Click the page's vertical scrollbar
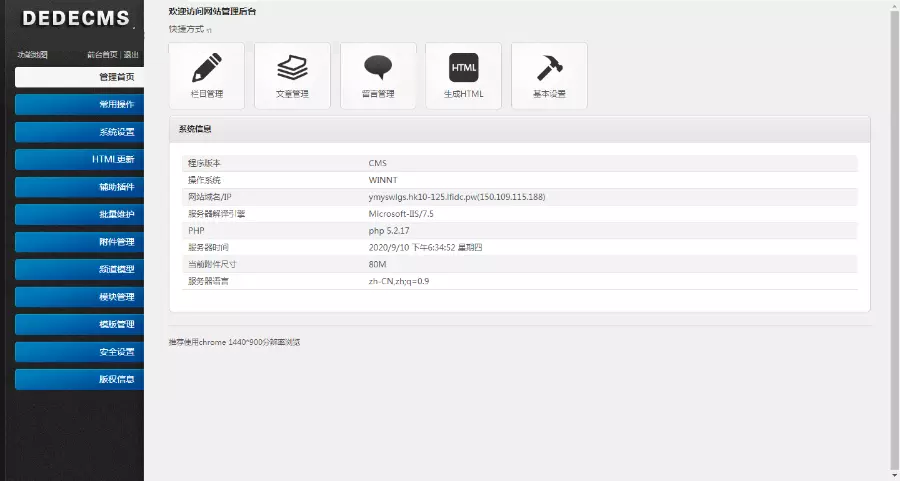This screenshot has width=900, height=481. (894, 240)
